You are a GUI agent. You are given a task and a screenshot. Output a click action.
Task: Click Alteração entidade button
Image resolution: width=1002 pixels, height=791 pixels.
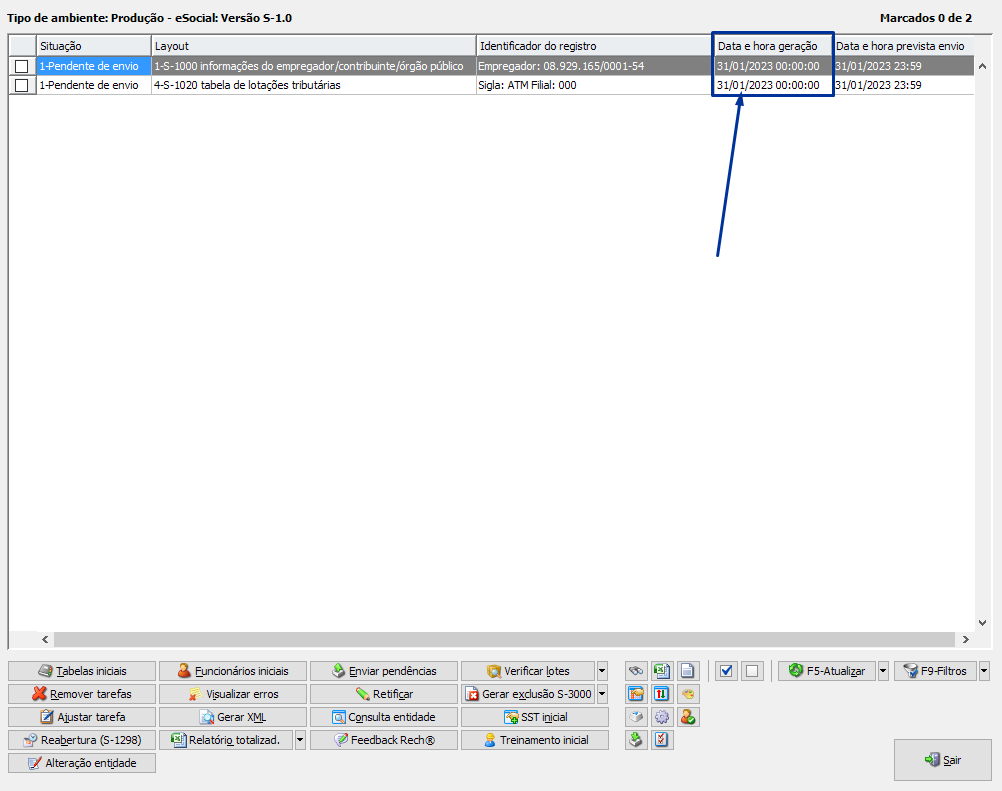82,763
